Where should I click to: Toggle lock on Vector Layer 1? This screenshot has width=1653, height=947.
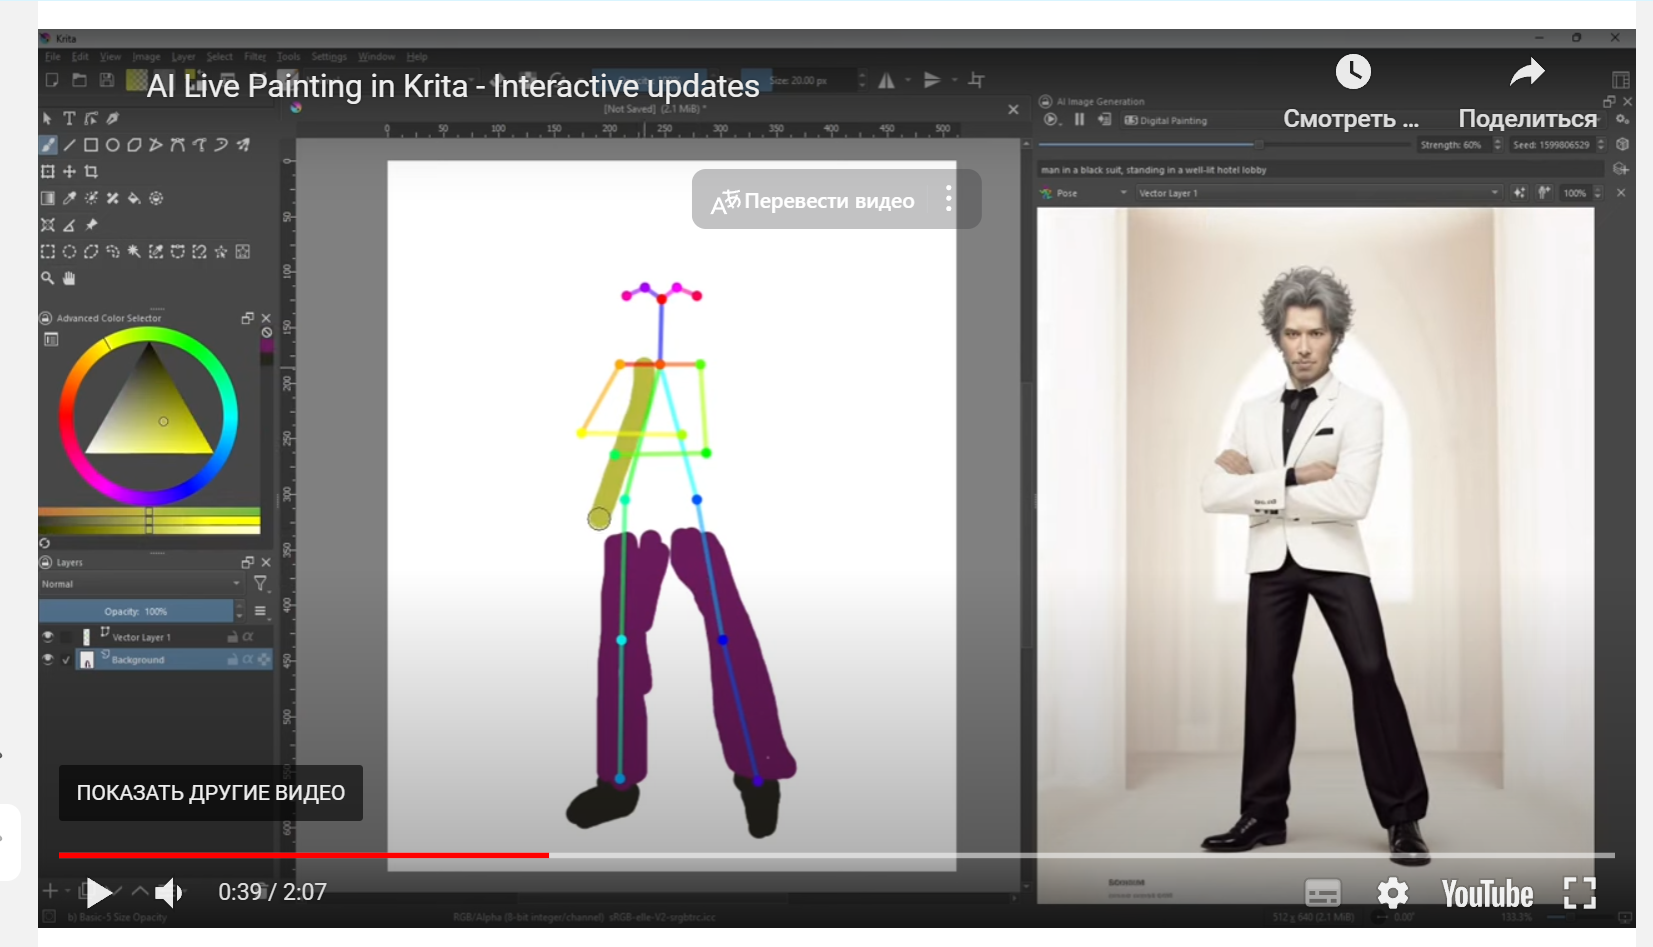click(232, 637)
